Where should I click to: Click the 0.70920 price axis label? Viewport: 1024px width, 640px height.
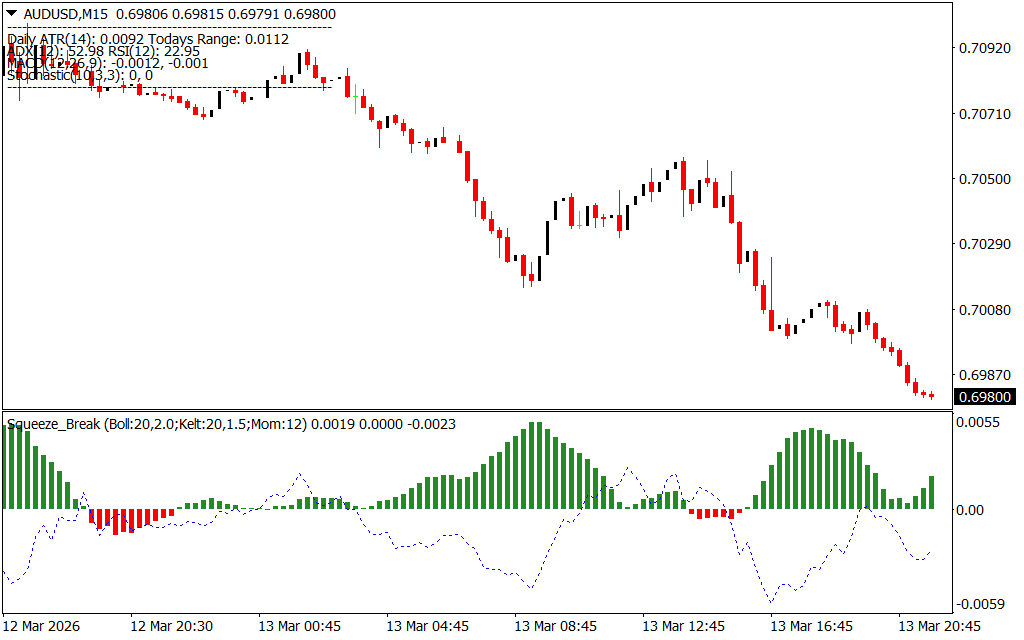(984, 48)
